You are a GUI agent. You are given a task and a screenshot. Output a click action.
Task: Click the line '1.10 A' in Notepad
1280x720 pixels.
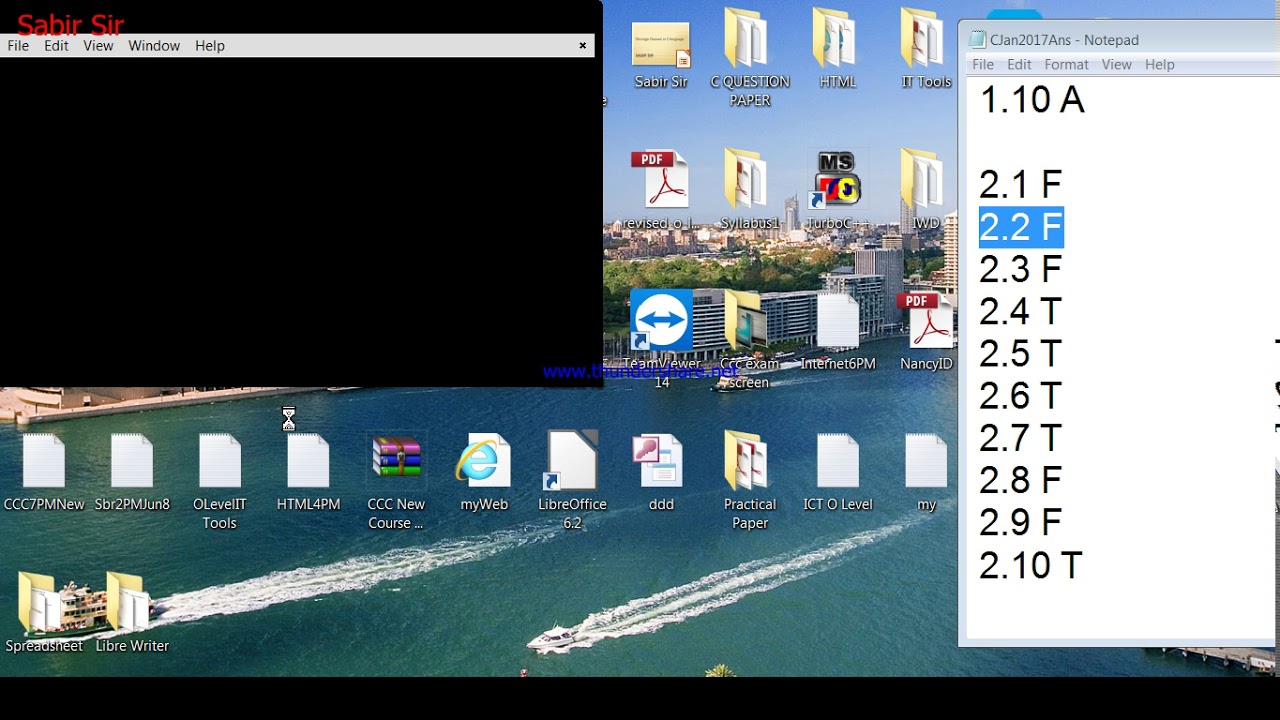[x=1032, y=100]
